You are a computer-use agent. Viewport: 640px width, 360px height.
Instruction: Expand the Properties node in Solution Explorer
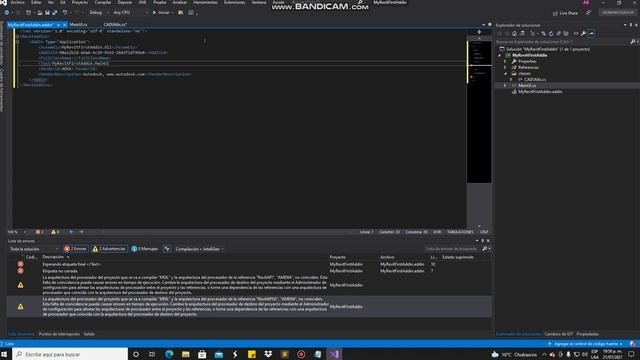505,61
